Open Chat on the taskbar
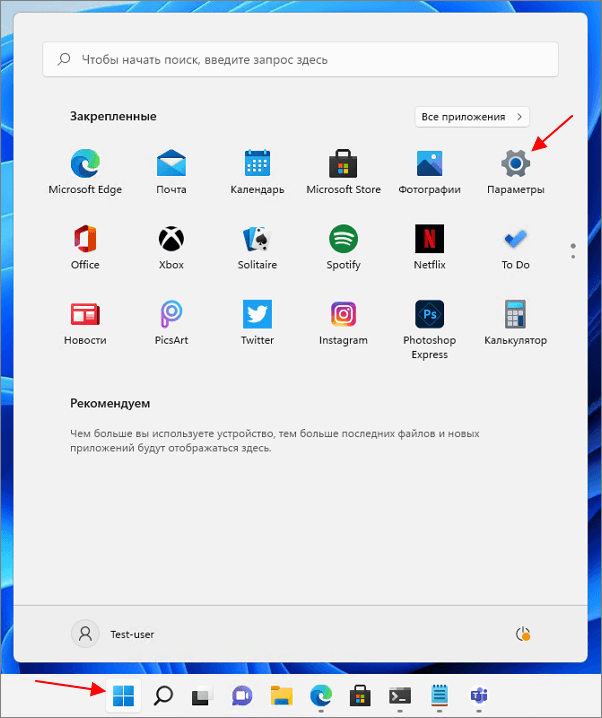 (242, 696)
